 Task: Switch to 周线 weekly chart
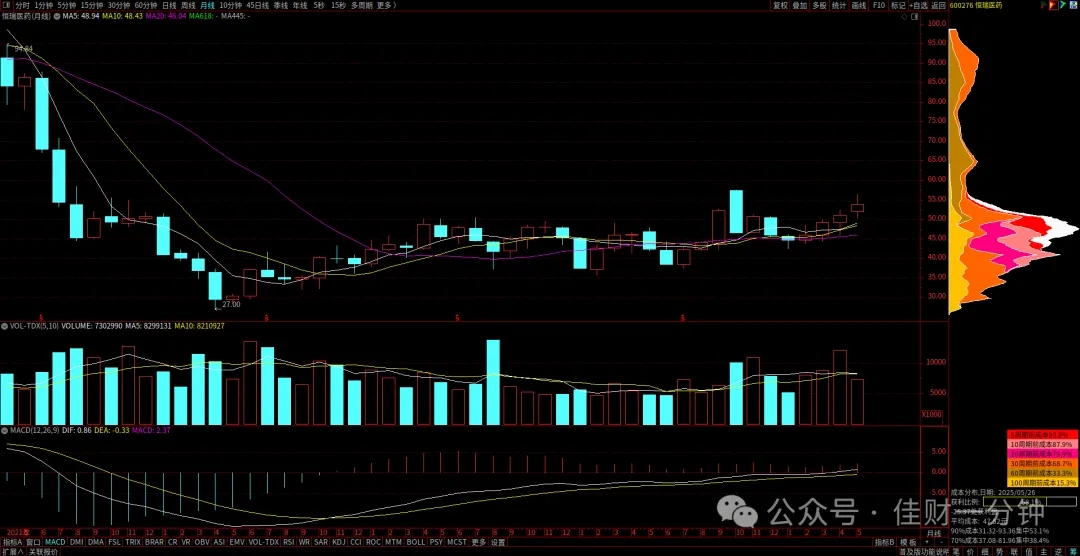188,5
